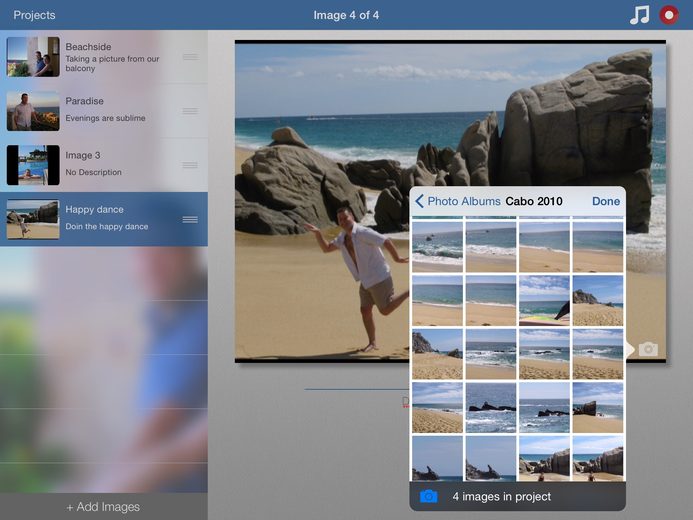The height and width of the screenshot is (520, 693).
Task: Click the description 'Evenings are sublime'
Action: coord(105,118)
